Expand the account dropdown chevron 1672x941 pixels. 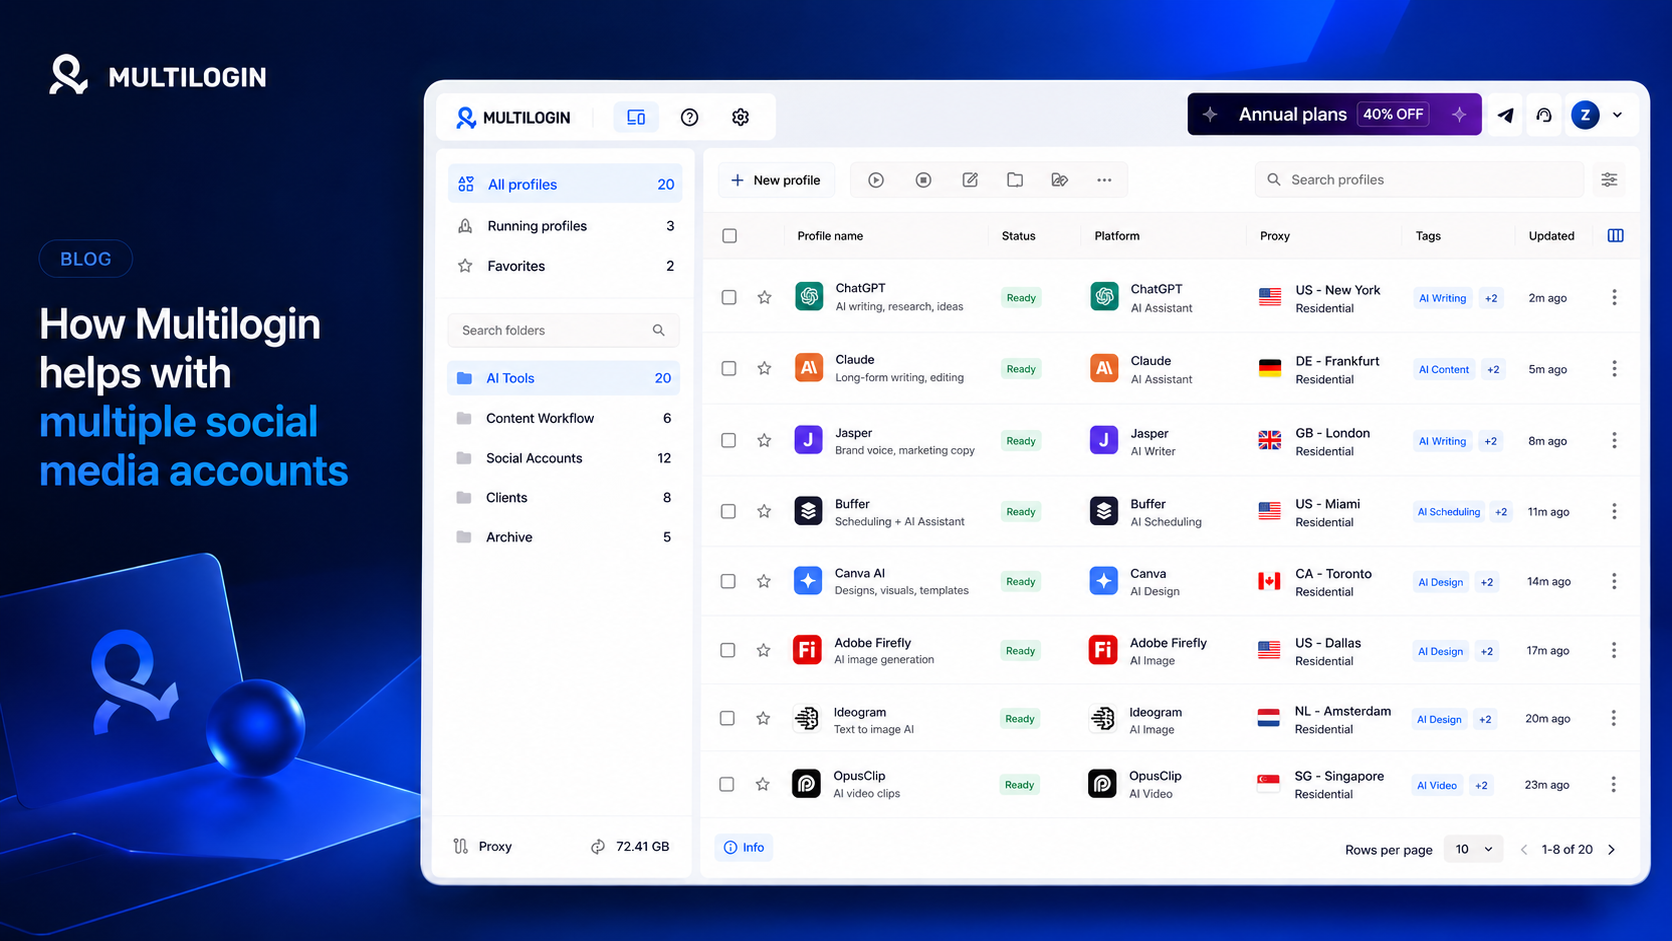pyautogui.click(x=1617, y=115)
